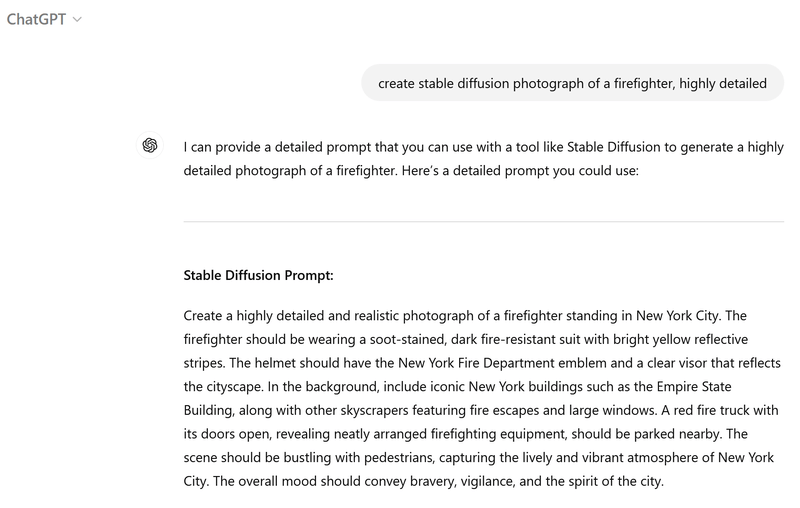Click the words "create stable diffusion photograph"
800x508 pixels.
(480, 84)
